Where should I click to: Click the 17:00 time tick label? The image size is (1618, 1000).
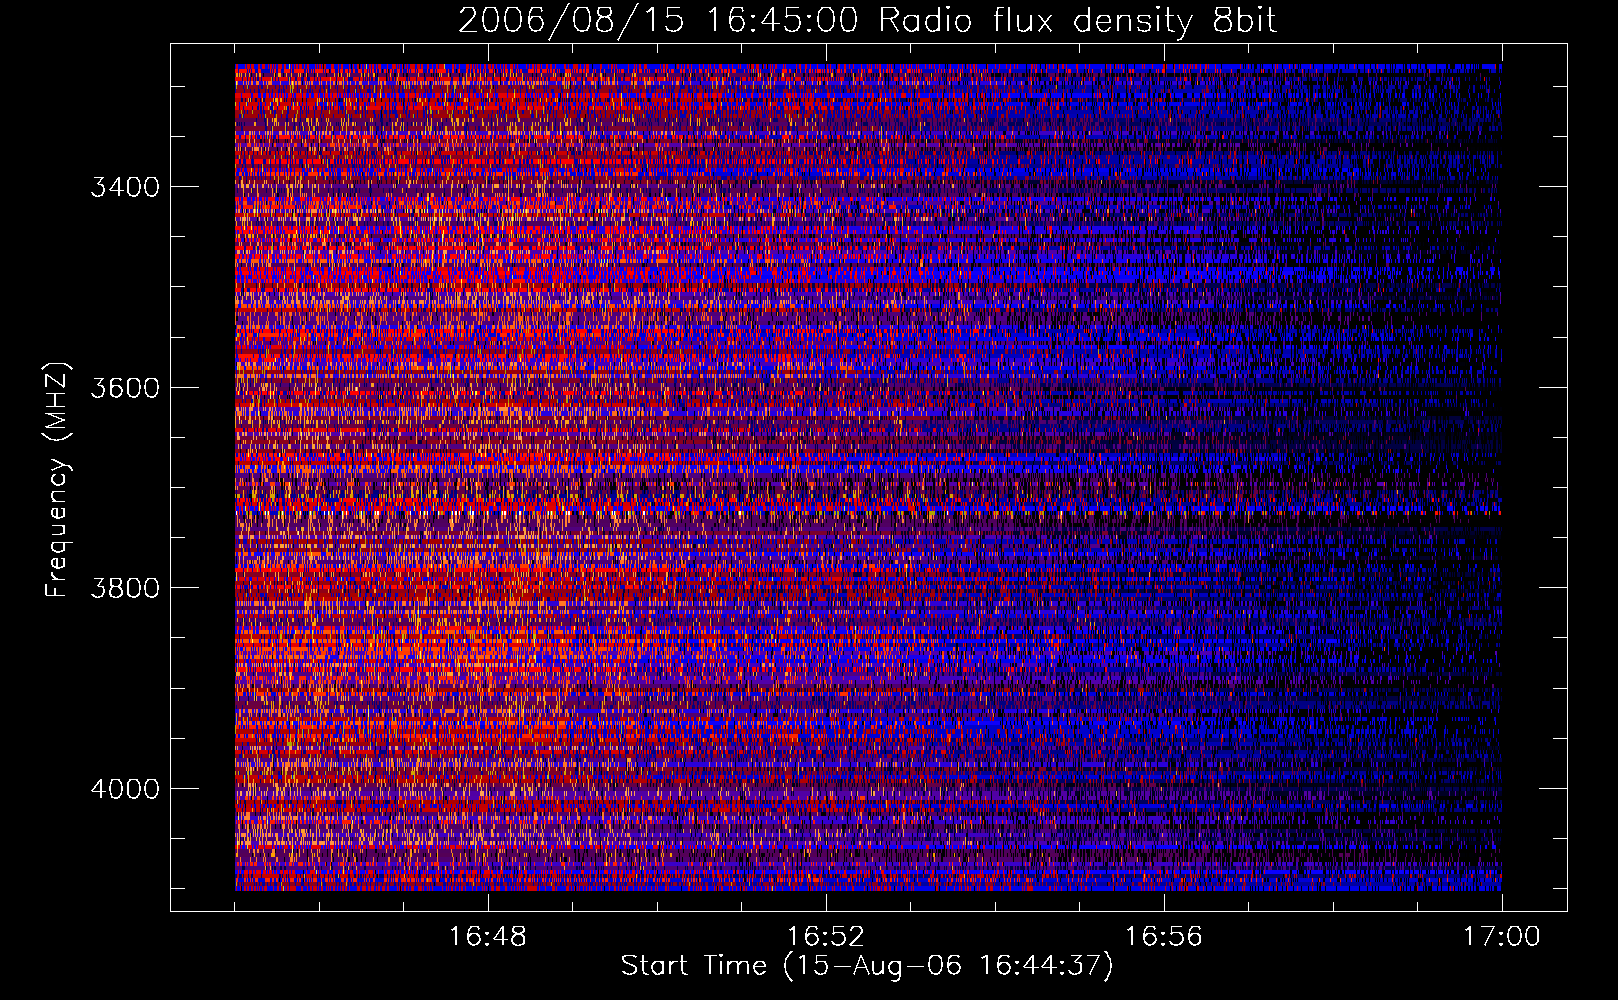(x=1502, y=937)
